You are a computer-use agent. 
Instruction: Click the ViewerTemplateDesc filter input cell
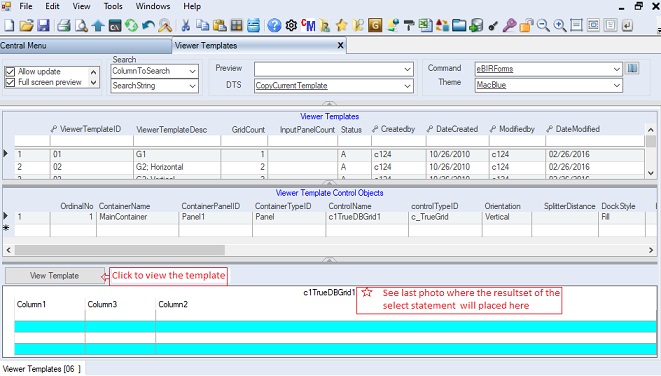[177, 141]
